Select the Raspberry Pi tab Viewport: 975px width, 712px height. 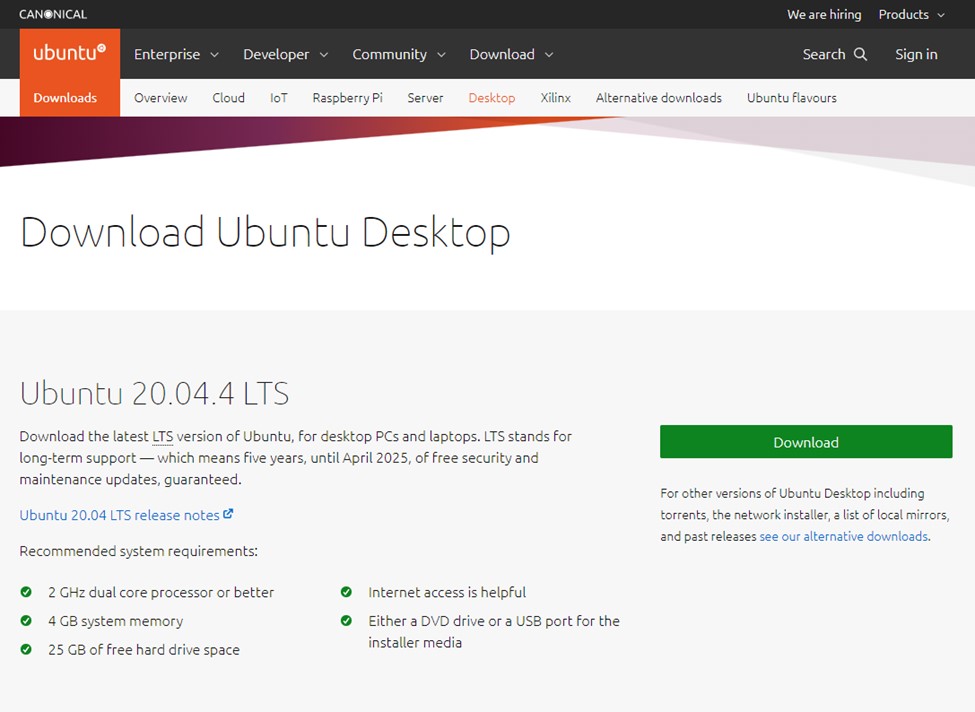pos(348,98)
